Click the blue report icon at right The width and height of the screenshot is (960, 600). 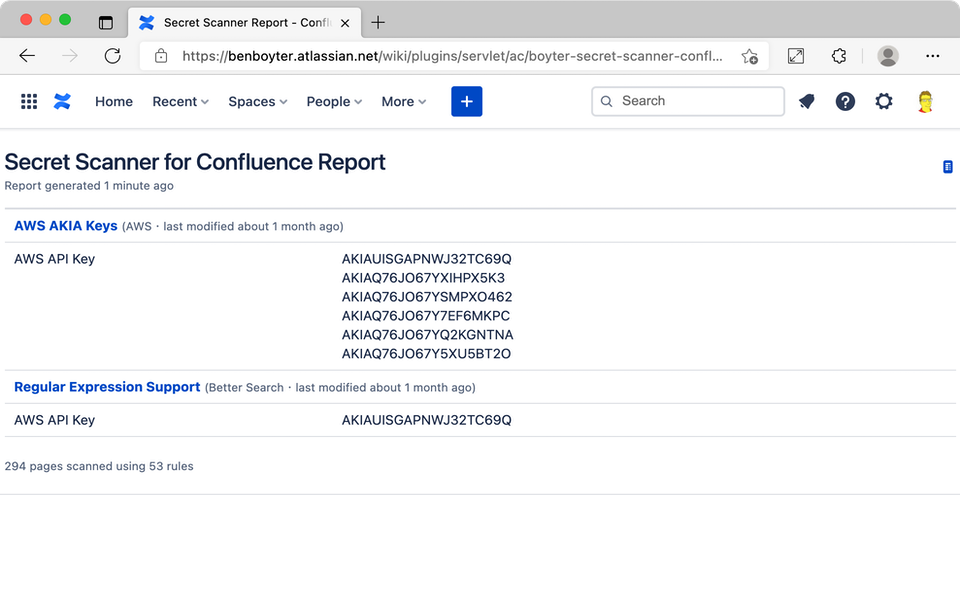coord(948,167)
